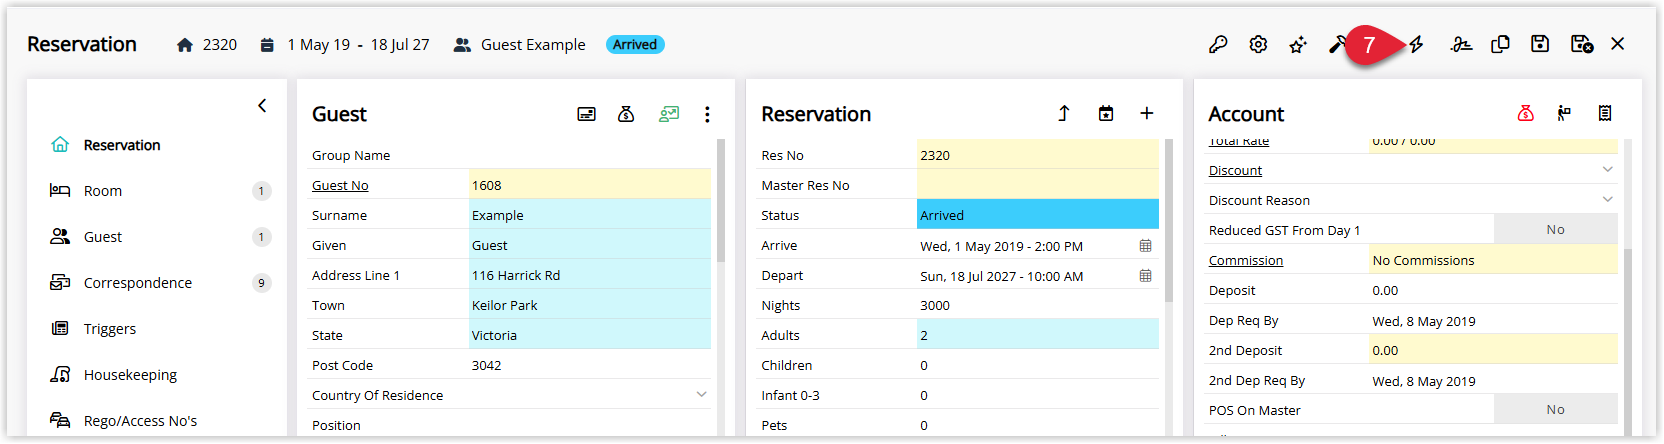Screen dimensions: 1664x444
Task: Click the sparkle stars icon
Action: pos(1298,44)
